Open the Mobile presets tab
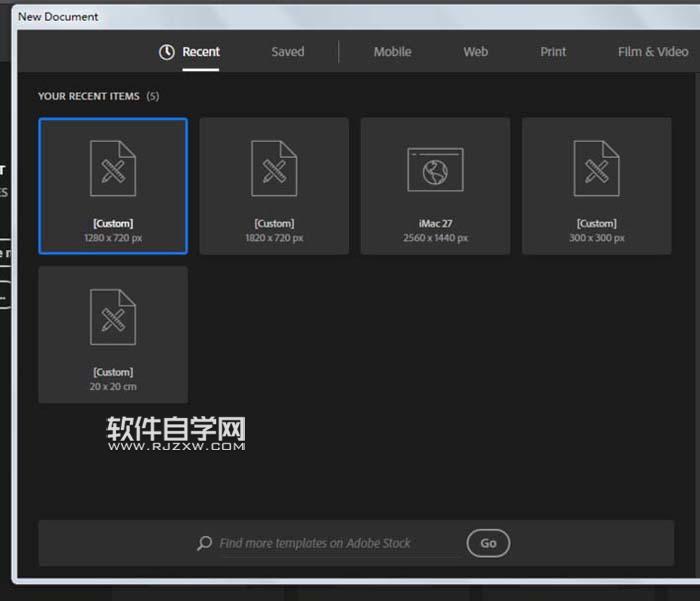 (392, 52)
